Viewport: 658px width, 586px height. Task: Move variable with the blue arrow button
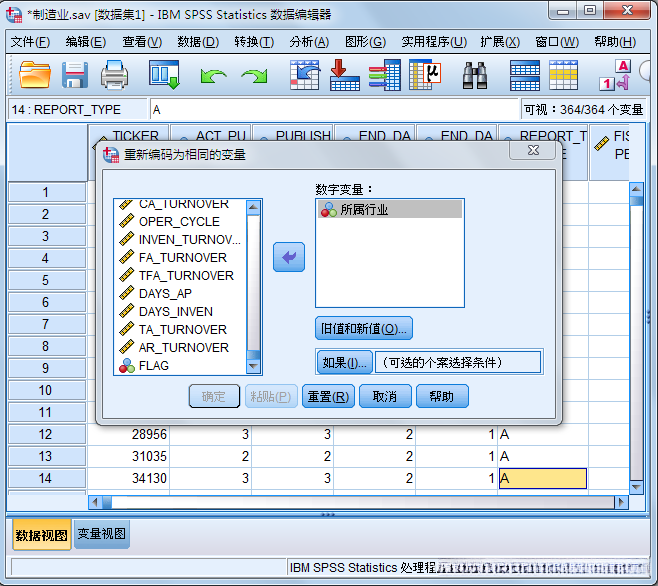[289, 257]
